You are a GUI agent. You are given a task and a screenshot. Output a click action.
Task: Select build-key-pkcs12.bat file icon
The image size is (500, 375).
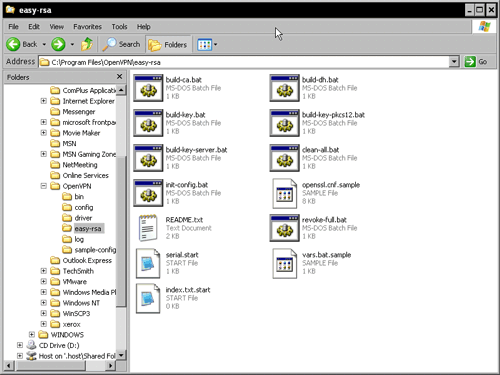(284, 123)
